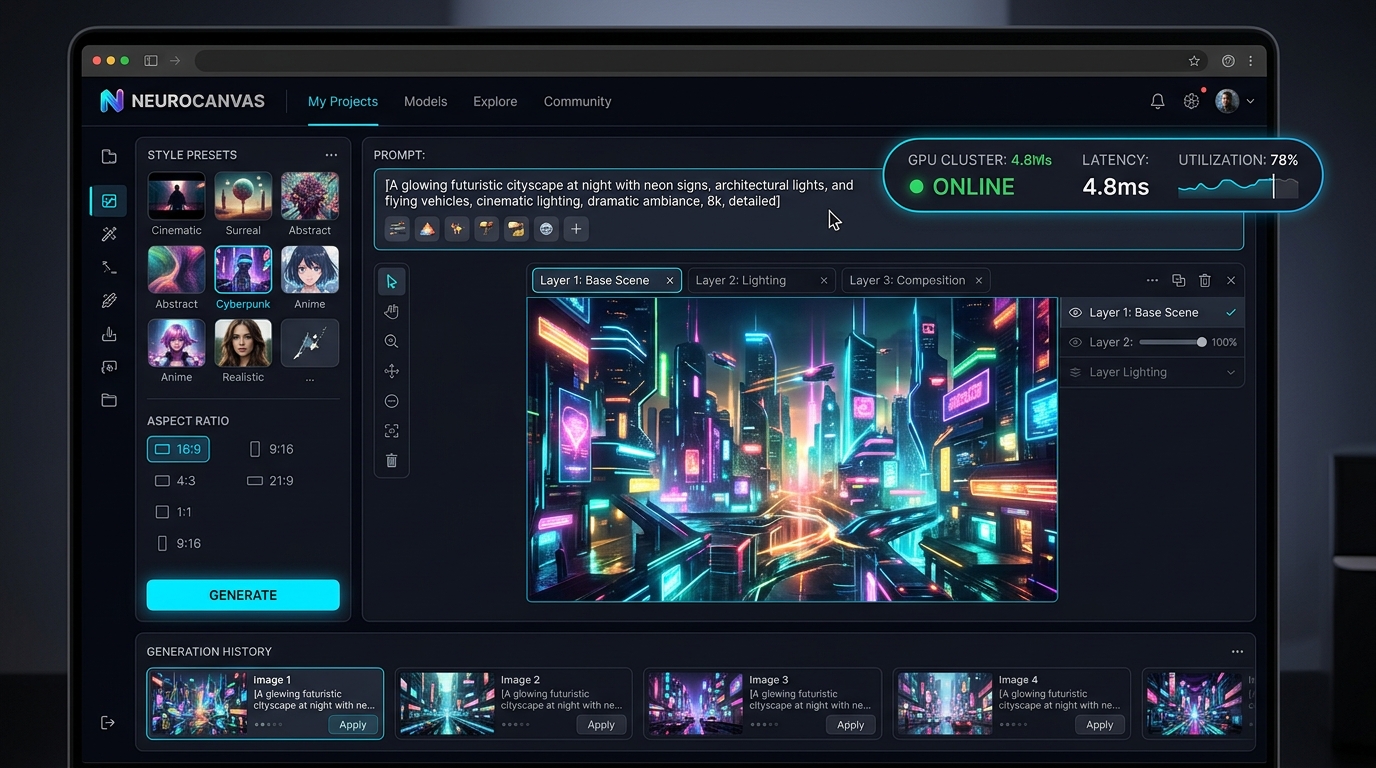The image size is (1376, 768).
Task: Expand more style presets via the ellipsis tile
Action: (x=310, y=344)
